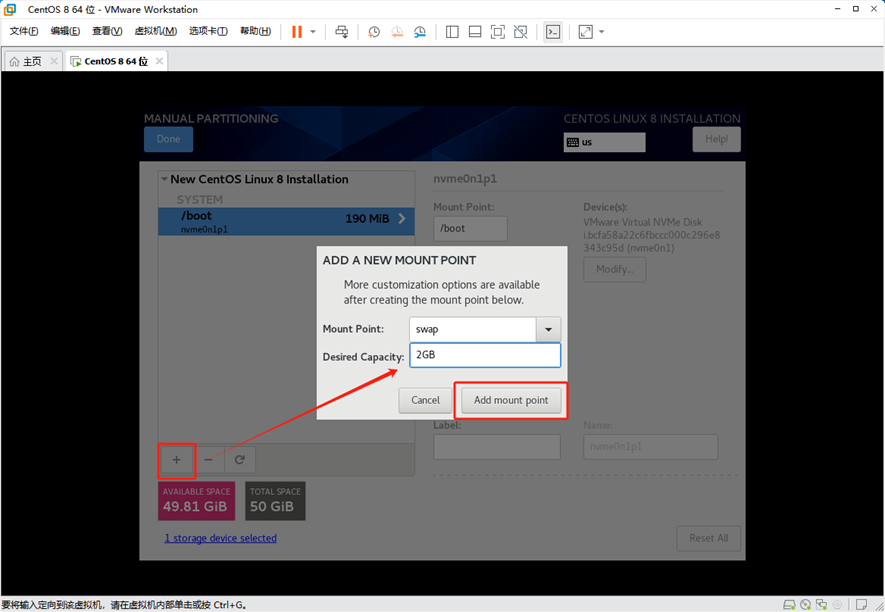The height and width of the screenshot is (612, 885).
Task: Enter full screen mode icon
Action: 498,32
